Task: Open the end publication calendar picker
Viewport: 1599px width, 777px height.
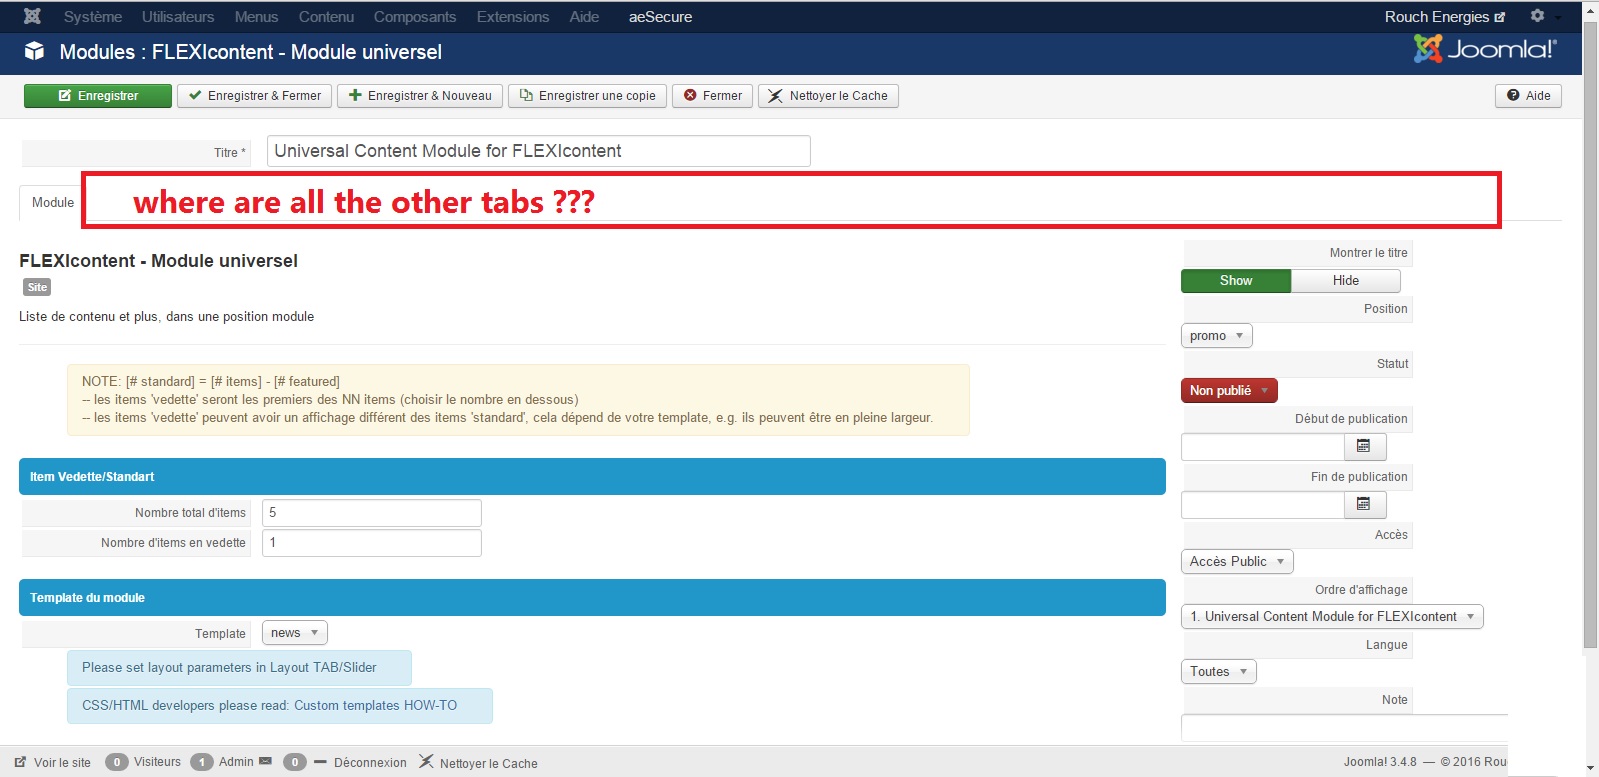Action: point(1364,504)
